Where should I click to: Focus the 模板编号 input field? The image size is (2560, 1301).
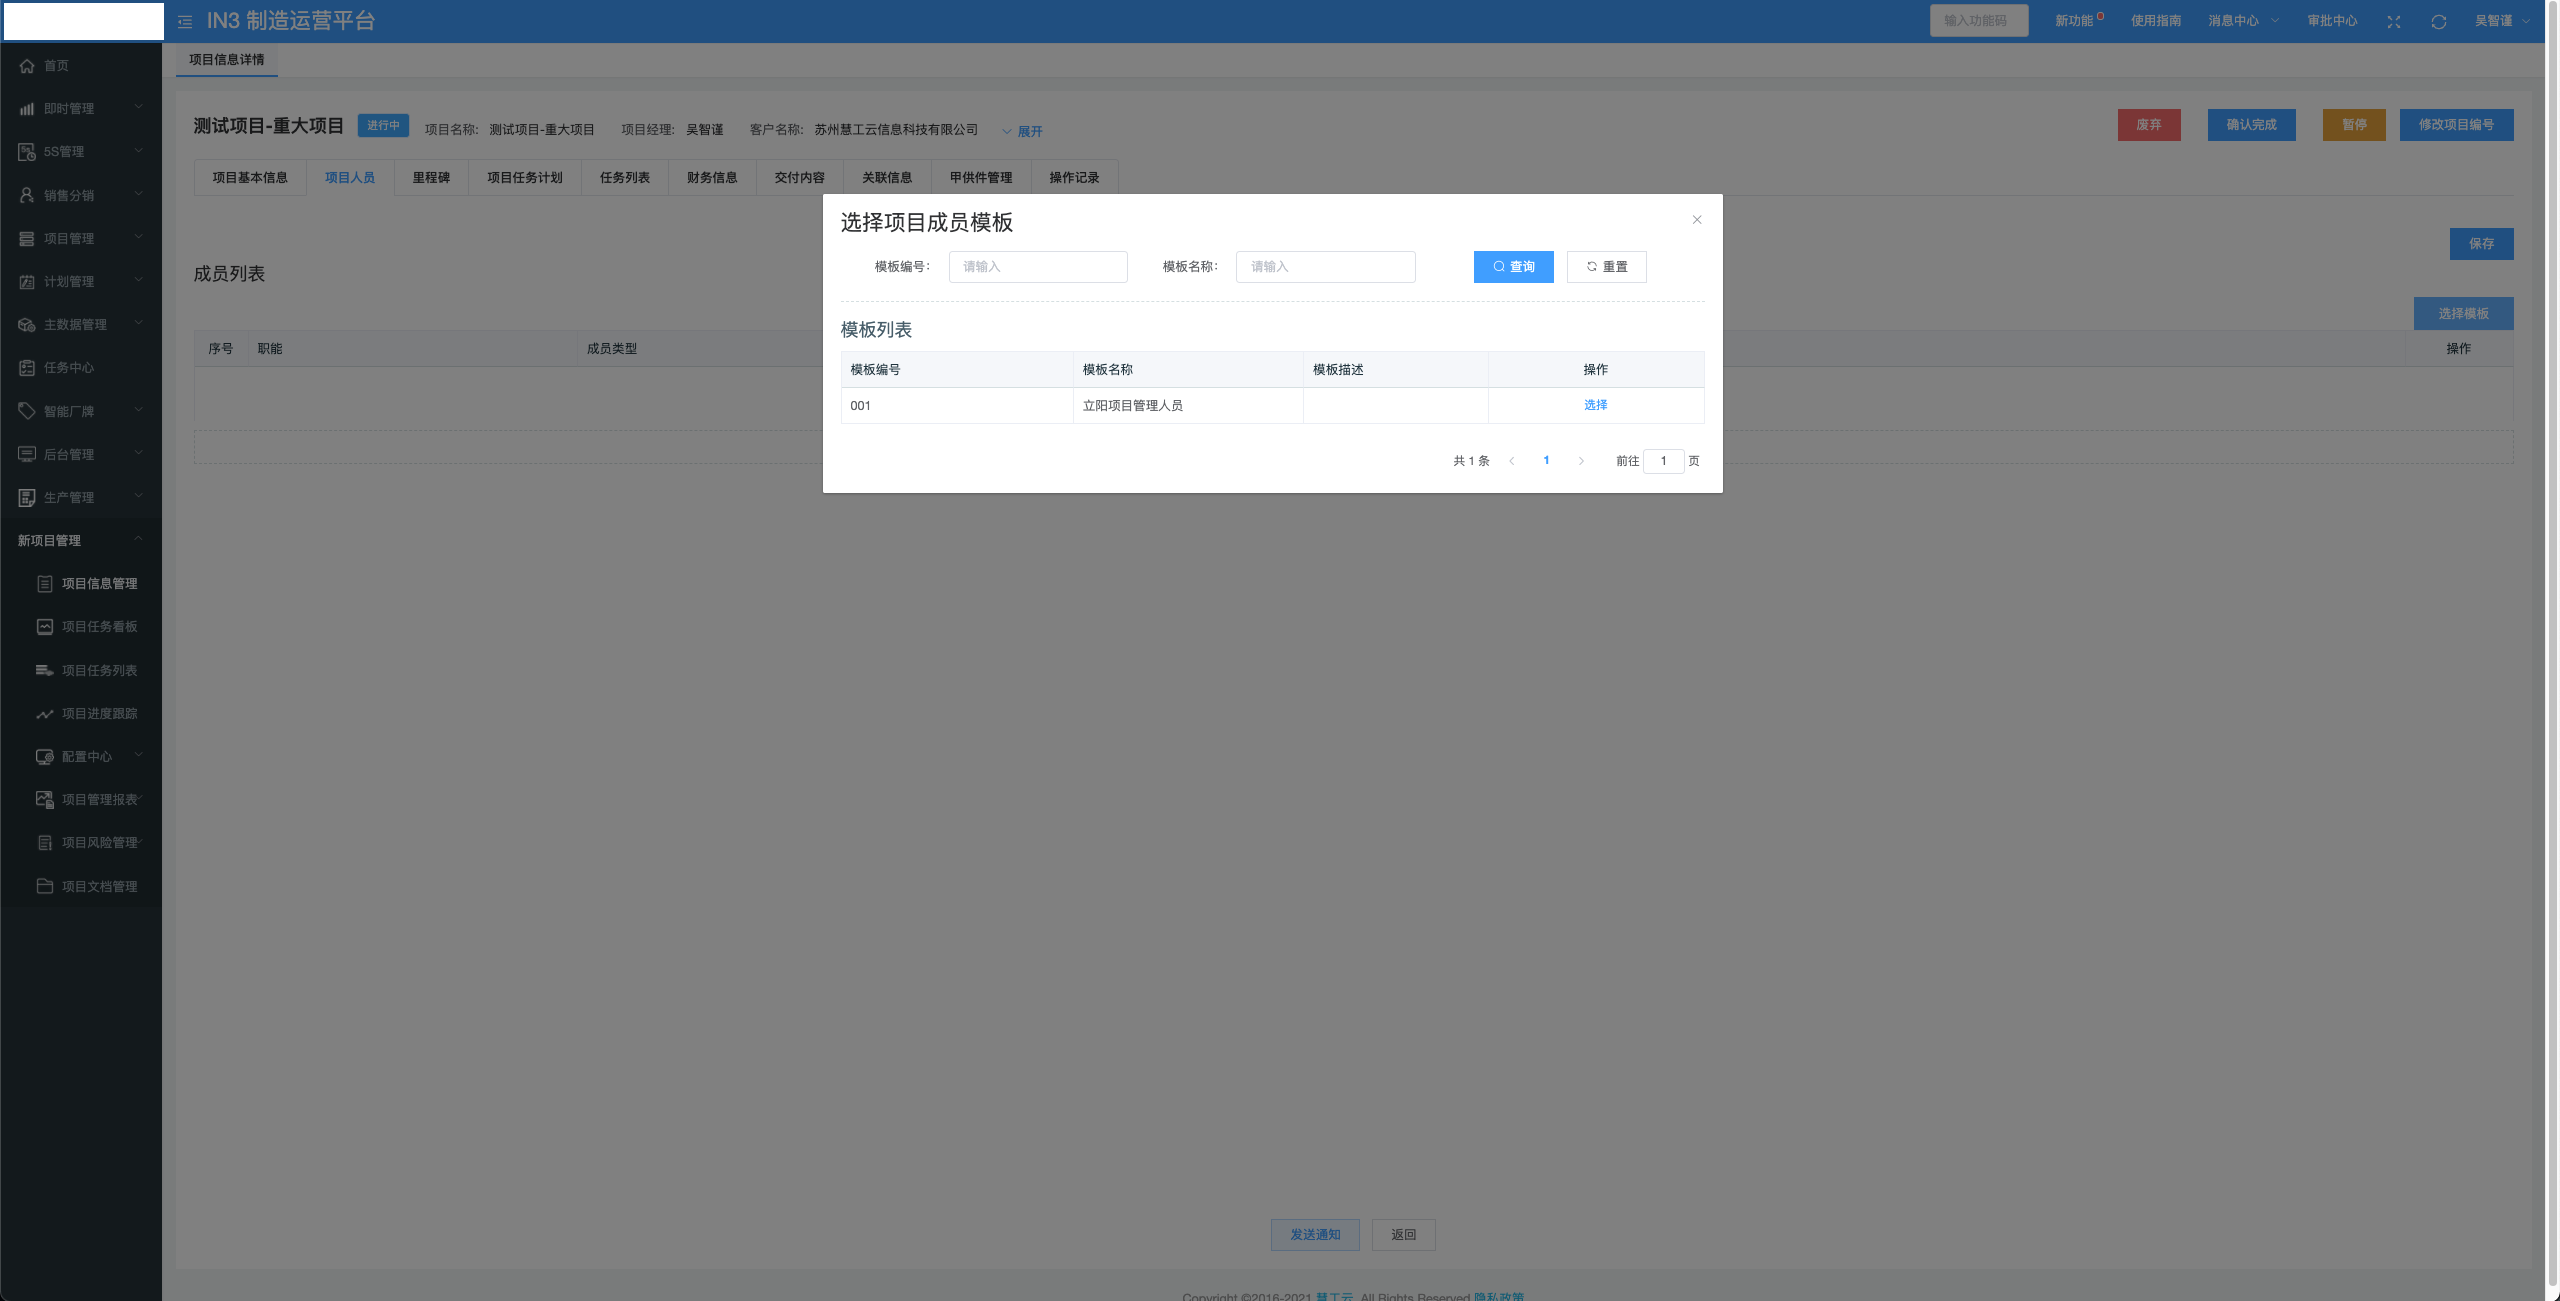click(x=1038, y=267)
